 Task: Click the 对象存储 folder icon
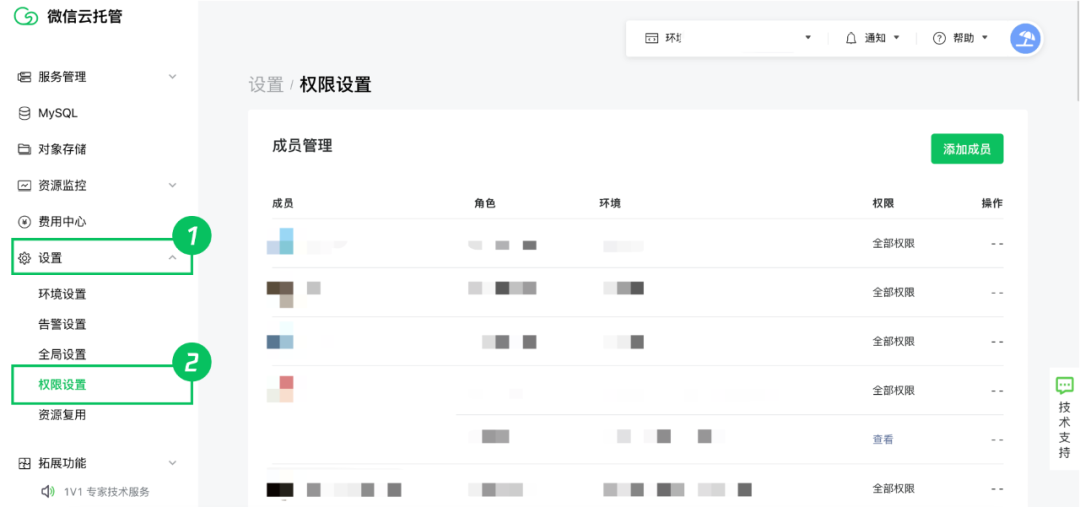(x=24, y=149)
